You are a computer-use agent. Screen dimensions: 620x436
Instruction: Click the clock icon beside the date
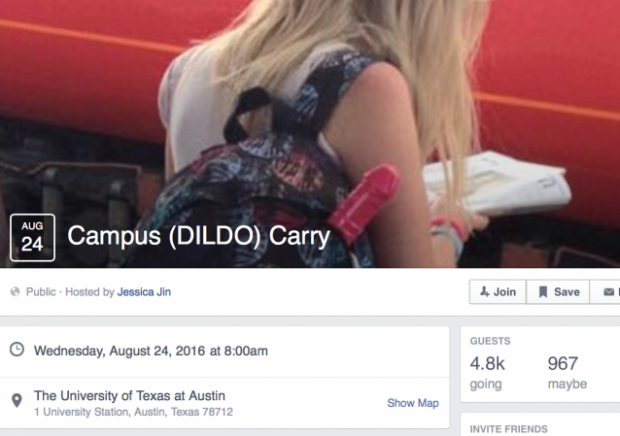coord(17,349)
